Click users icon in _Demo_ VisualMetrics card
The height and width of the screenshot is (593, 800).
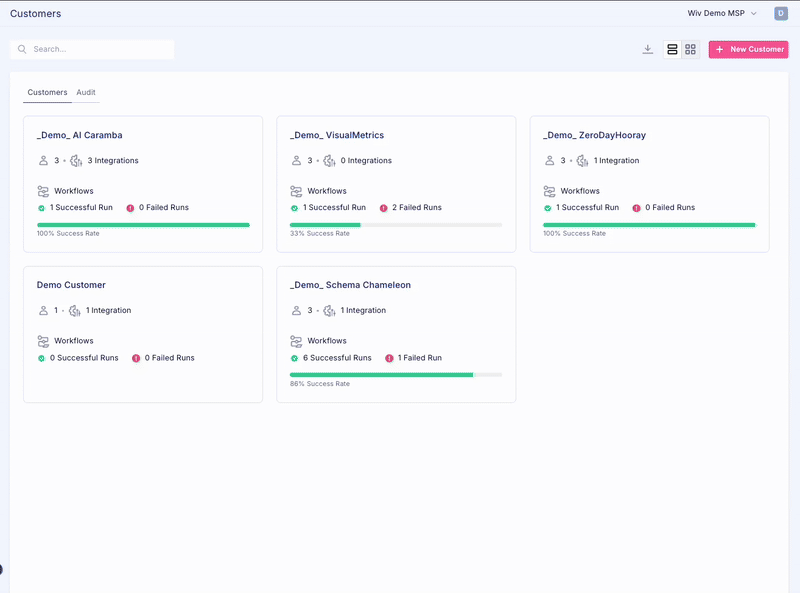[296, 161]
